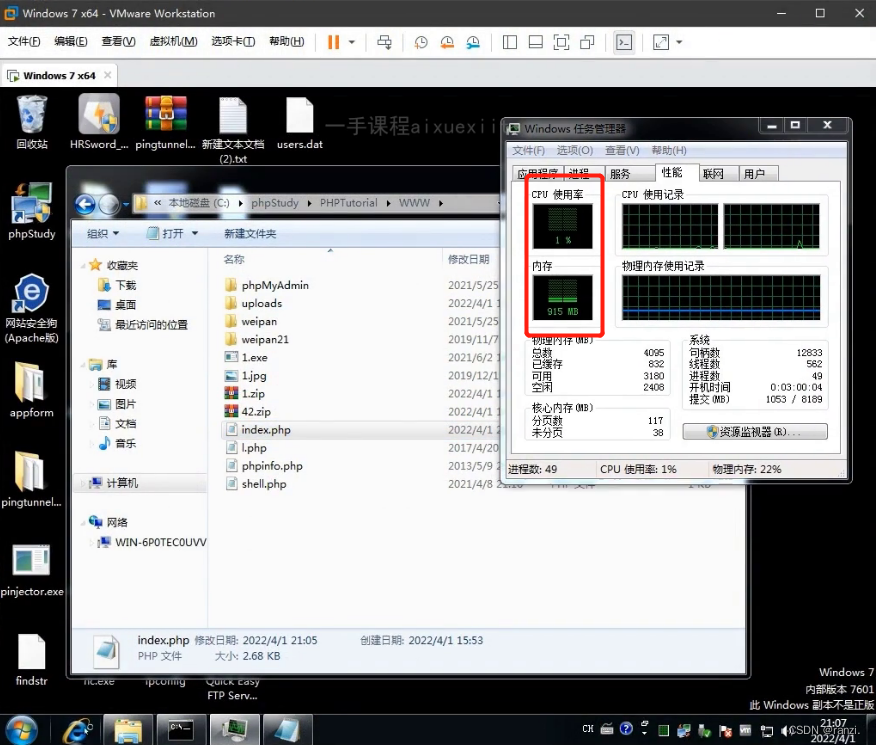The image size is (876, 745).
Task: Click the Windows Start orb
Action: tap(22, 730)
